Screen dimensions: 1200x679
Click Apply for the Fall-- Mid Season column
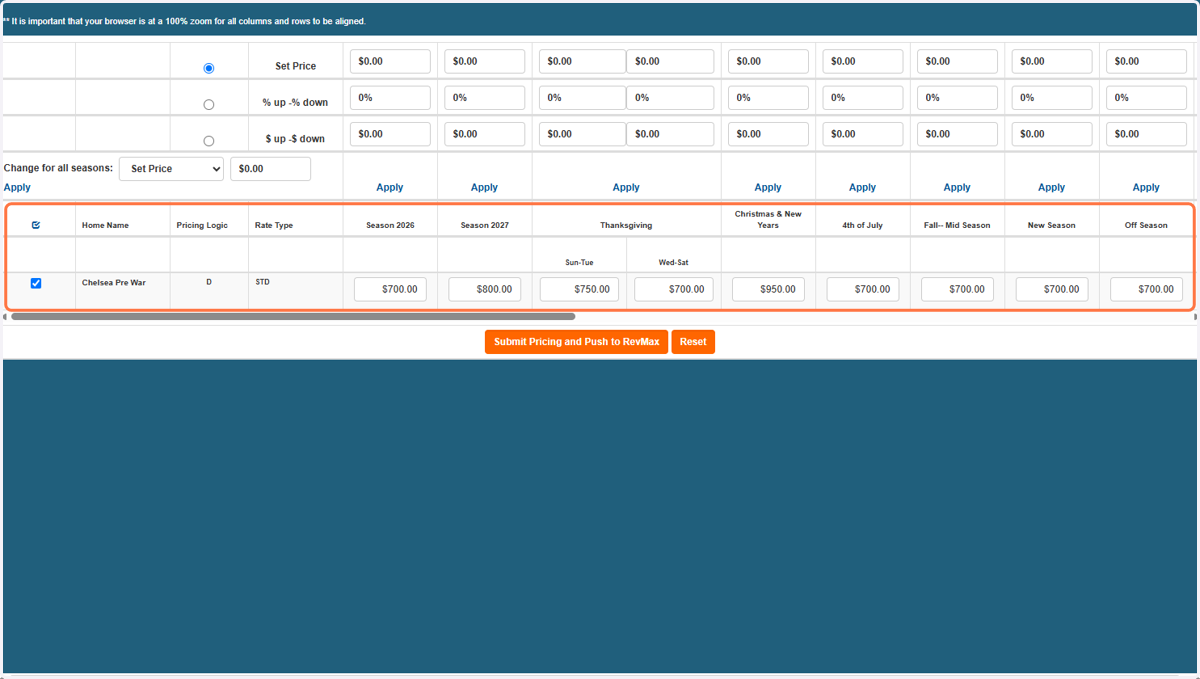click(x=957, y=187)
